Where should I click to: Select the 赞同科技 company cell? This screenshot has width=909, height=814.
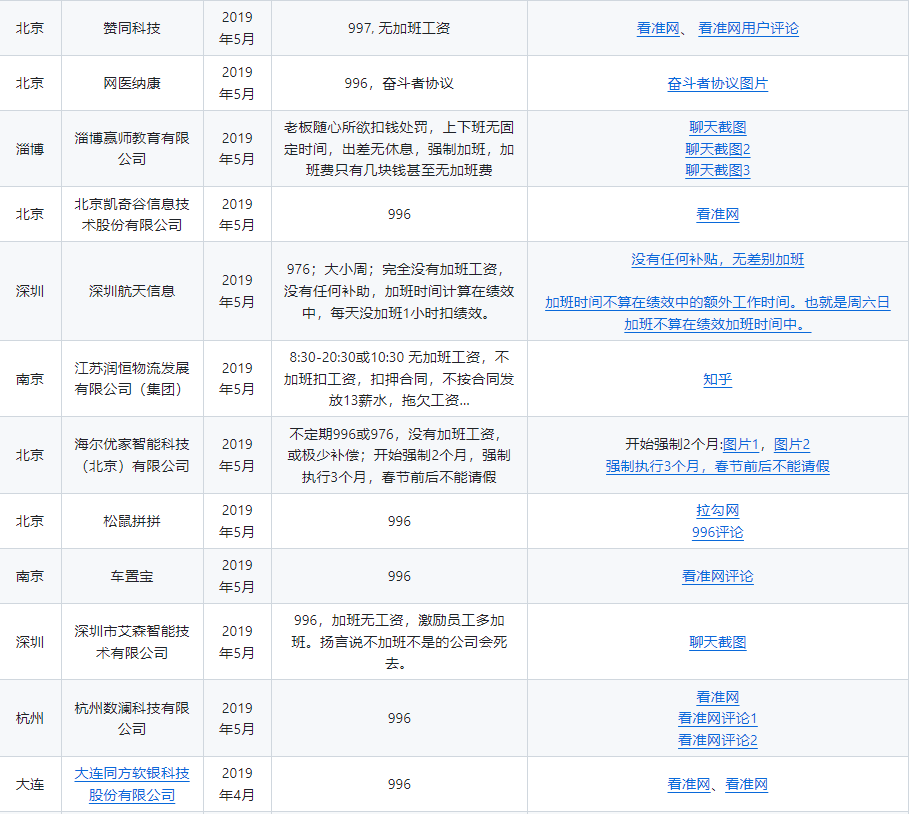(x=132, y=28)
